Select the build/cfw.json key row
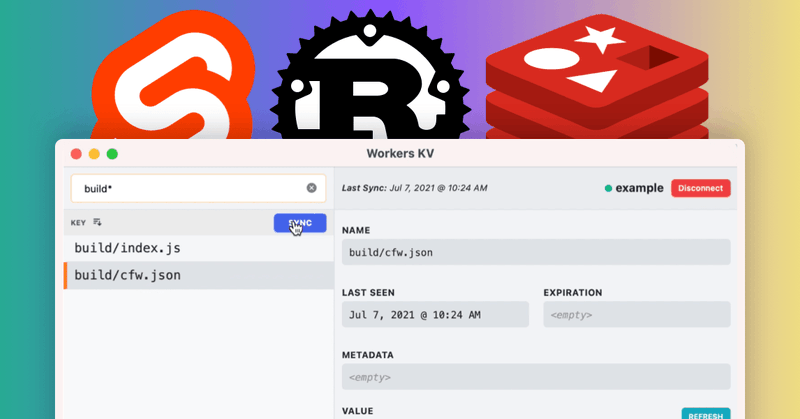This screenshot has width=800, height=419. click(199, 276)
